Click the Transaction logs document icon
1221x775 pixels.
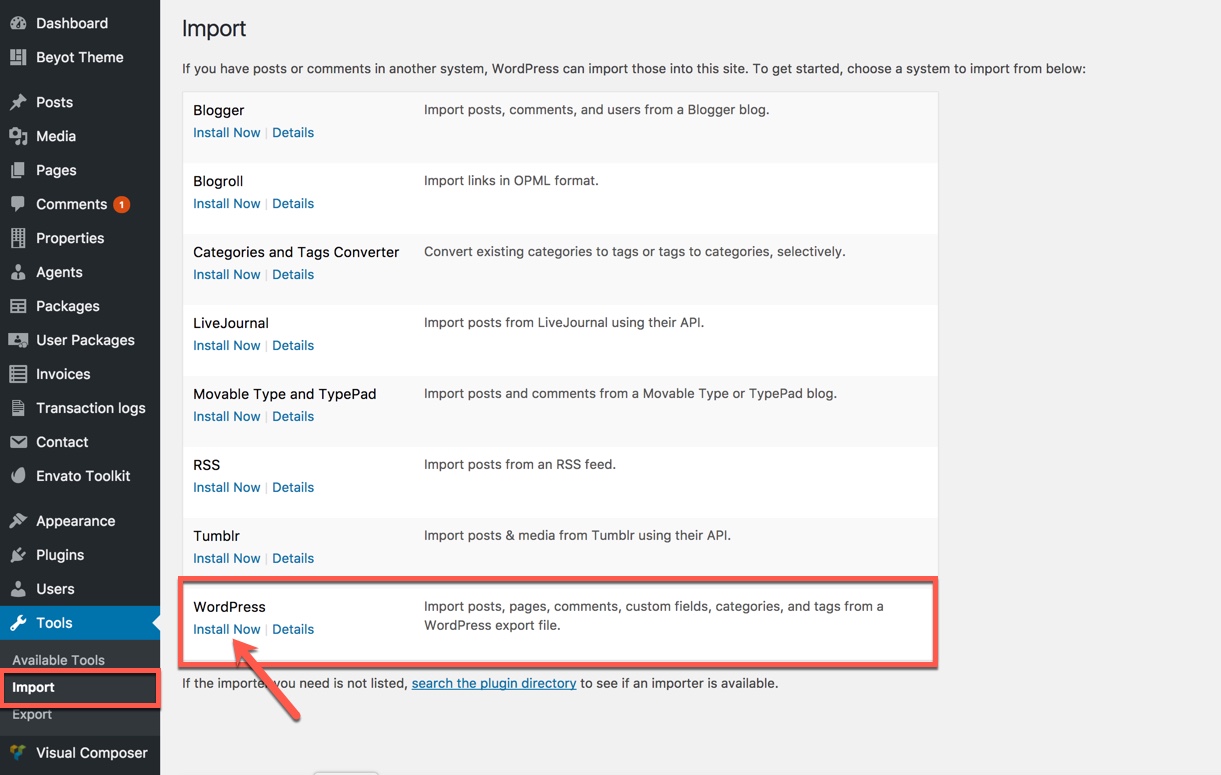click(18, 408)
